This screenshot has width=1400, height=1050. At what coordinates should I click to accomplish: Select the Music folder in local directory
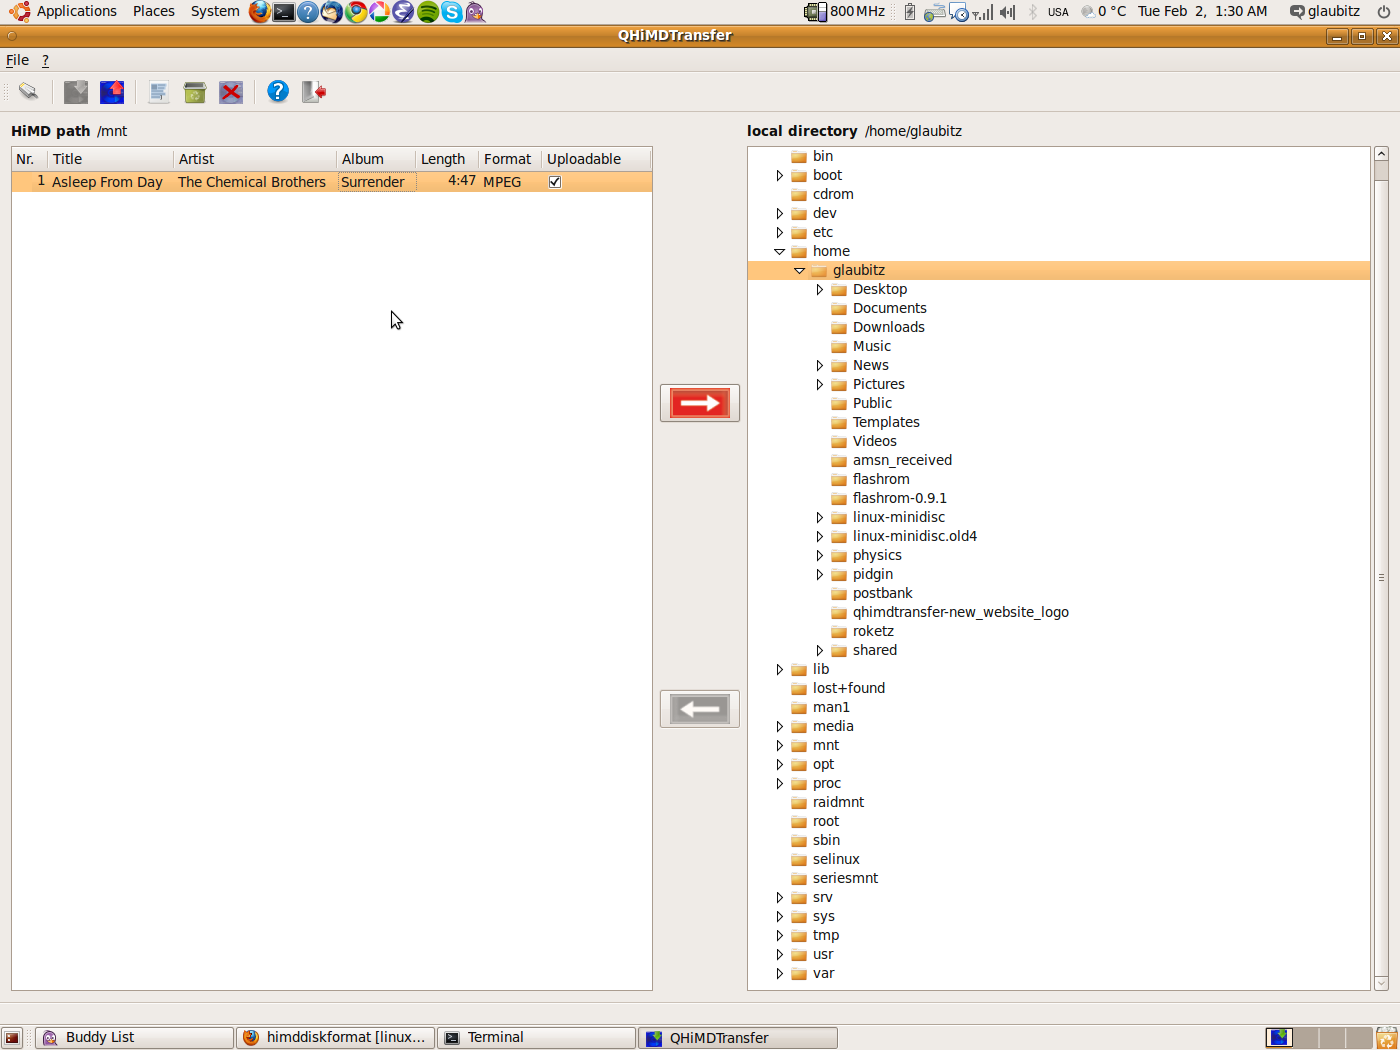click(x=871, y=346)
